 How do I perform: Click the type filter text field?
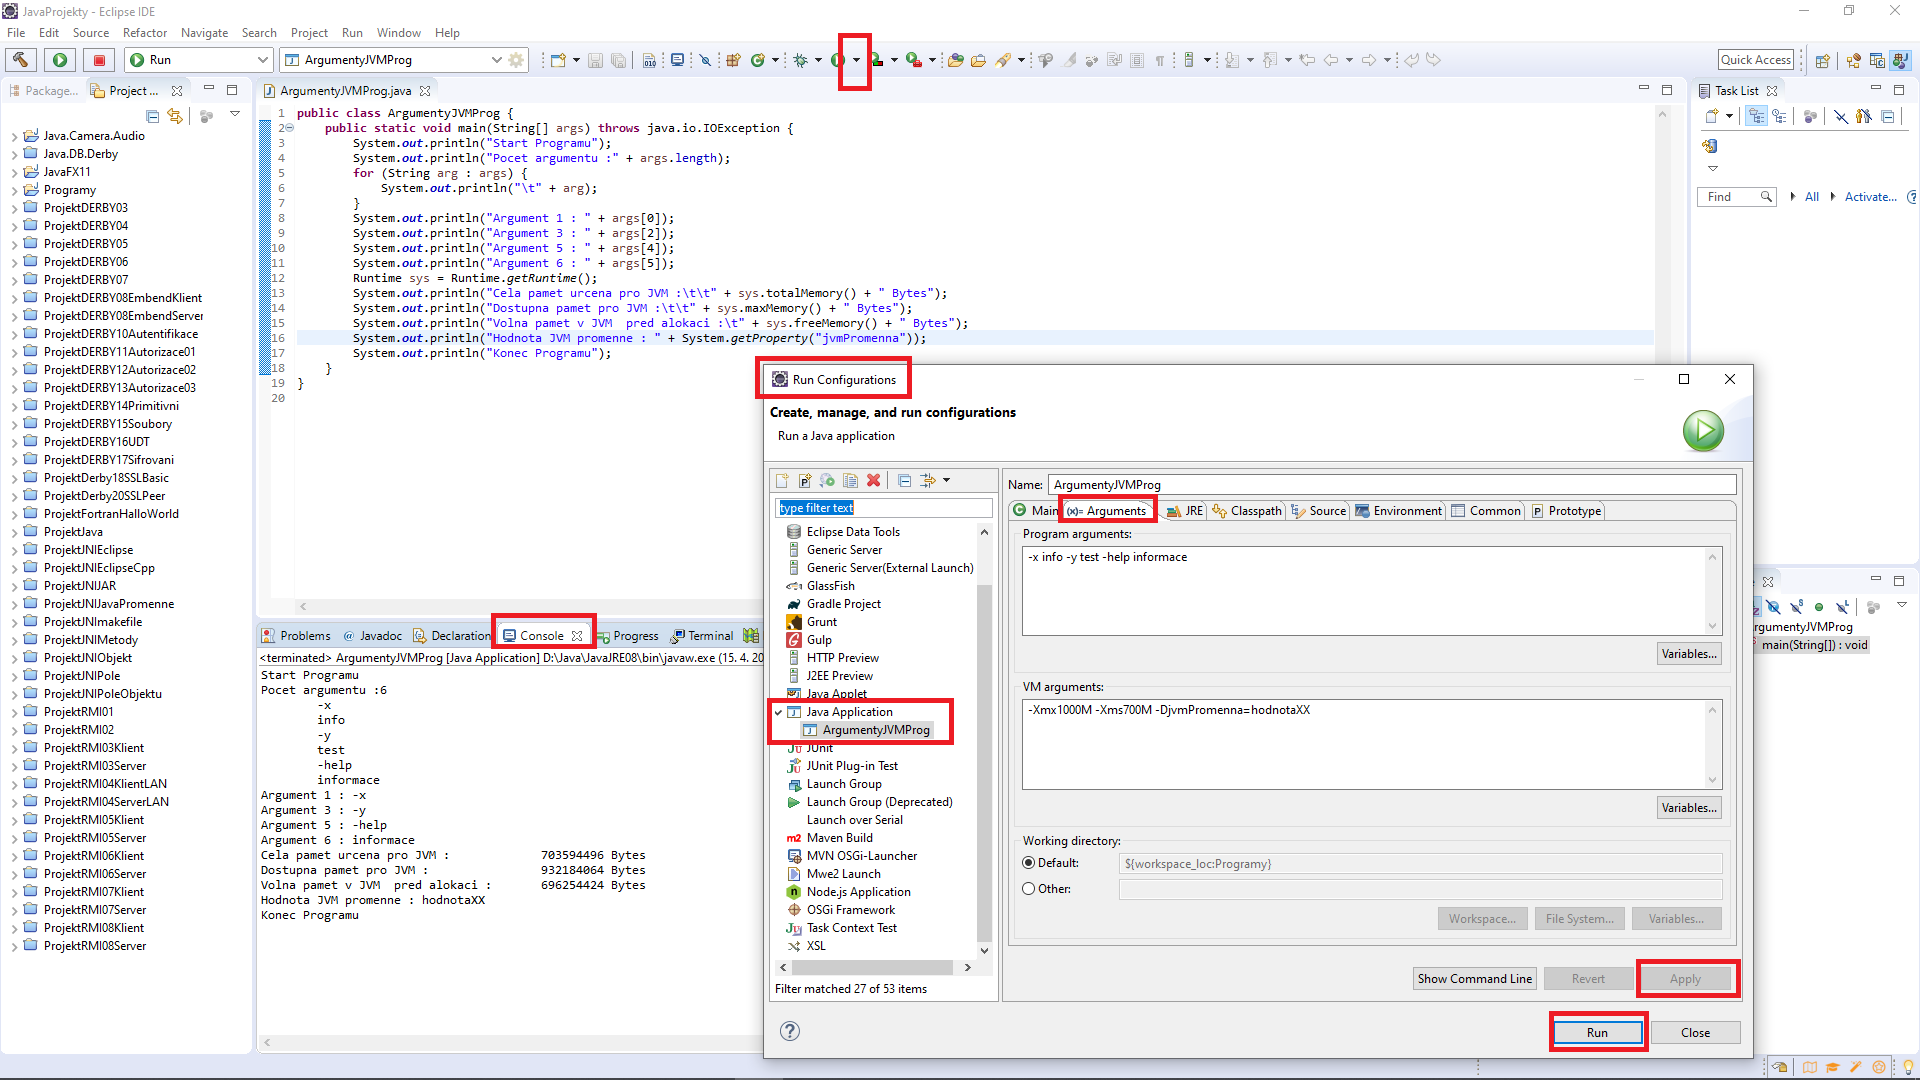[883, 508]
